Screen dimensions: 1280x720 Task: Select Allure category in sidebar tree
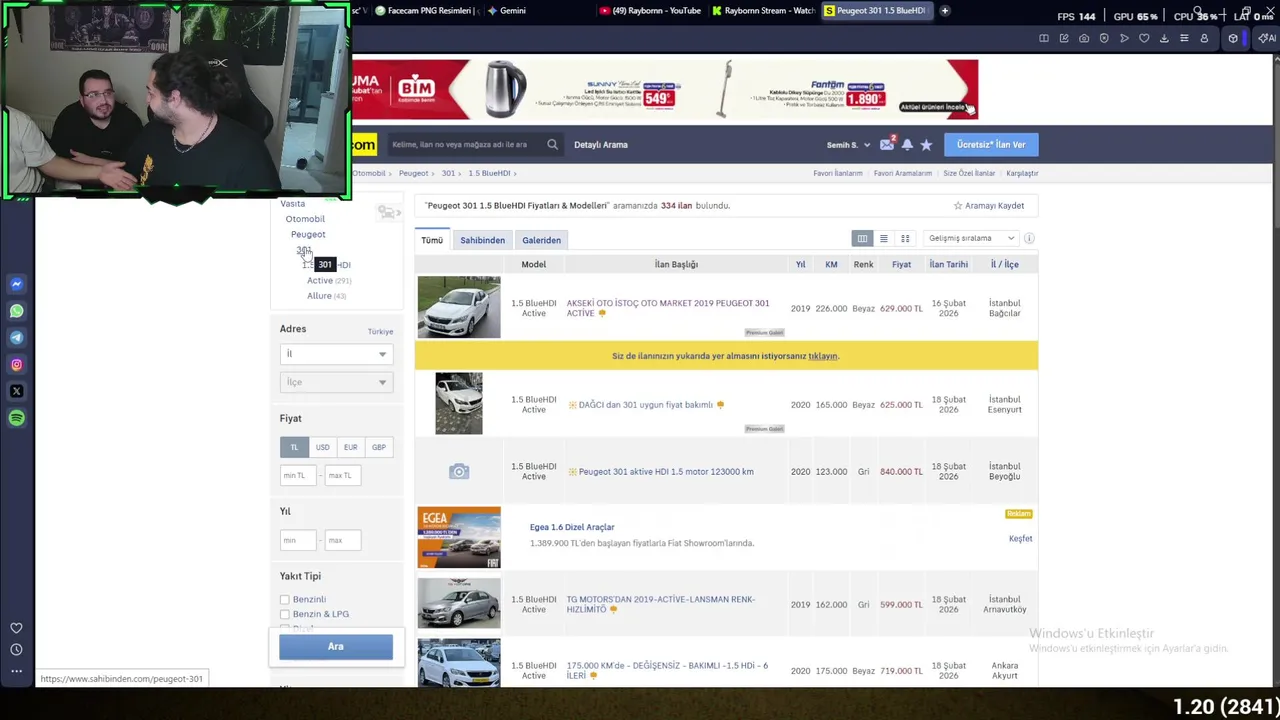tap(319, 296)
